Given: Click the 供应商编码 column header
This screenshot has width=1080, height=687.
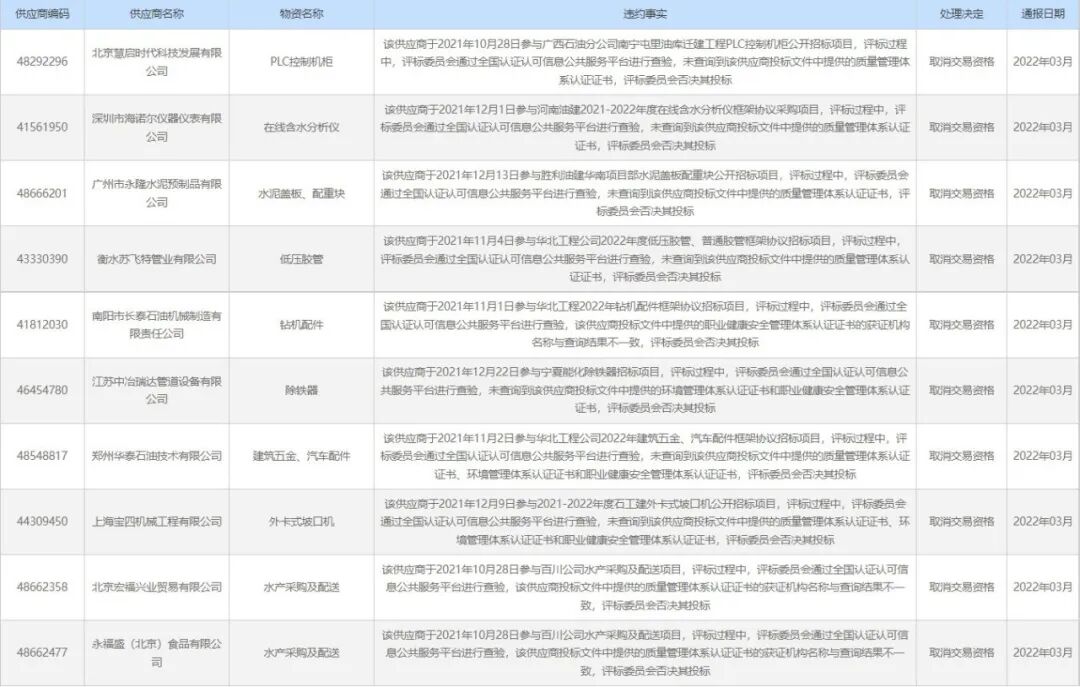Looking at the screenshot, I should pos(40,14).
